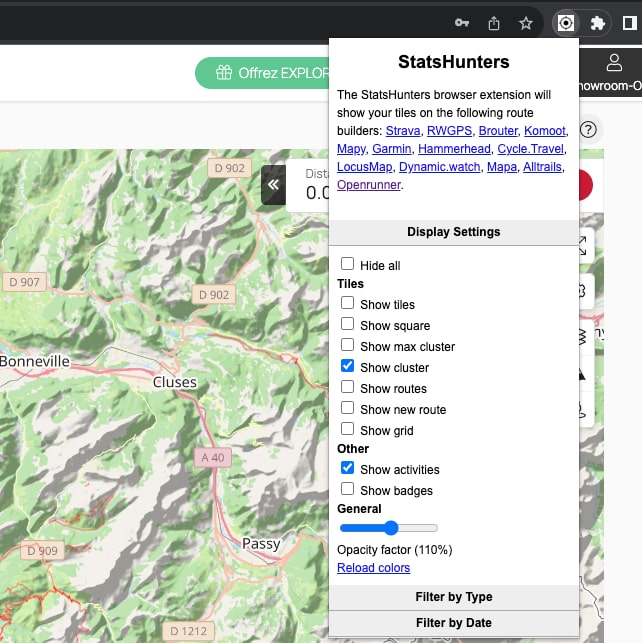Viewport: 642px width, 643px height.
Task: Enable the Show square checkbox
Action: point(347,324)
